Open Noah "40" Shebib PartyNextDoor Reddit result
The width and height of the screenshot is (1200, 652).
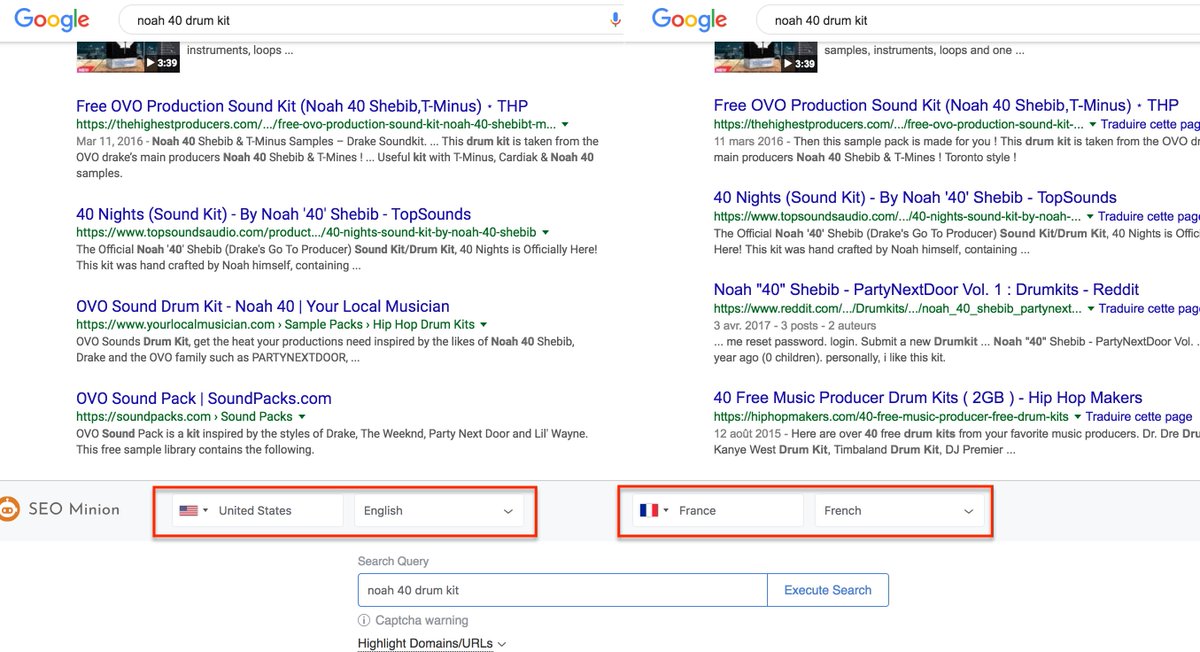coord(926,289)
